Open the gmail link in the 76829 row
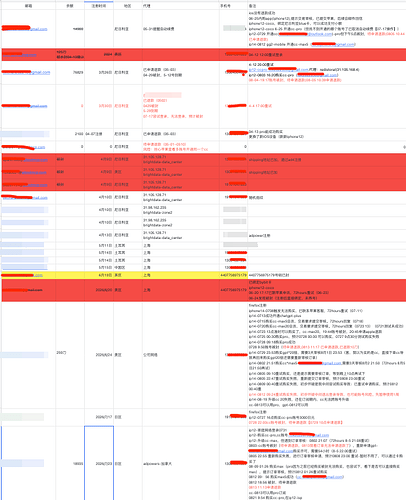The image size is (406, 500). click(26, 72)
